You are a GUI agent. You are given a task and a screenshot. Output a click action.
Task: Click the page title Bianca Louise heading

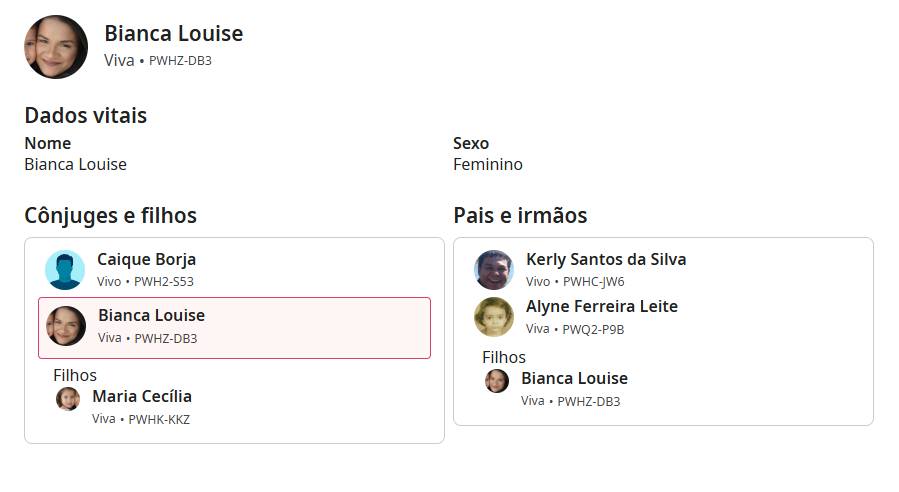[x=173, y=33]
